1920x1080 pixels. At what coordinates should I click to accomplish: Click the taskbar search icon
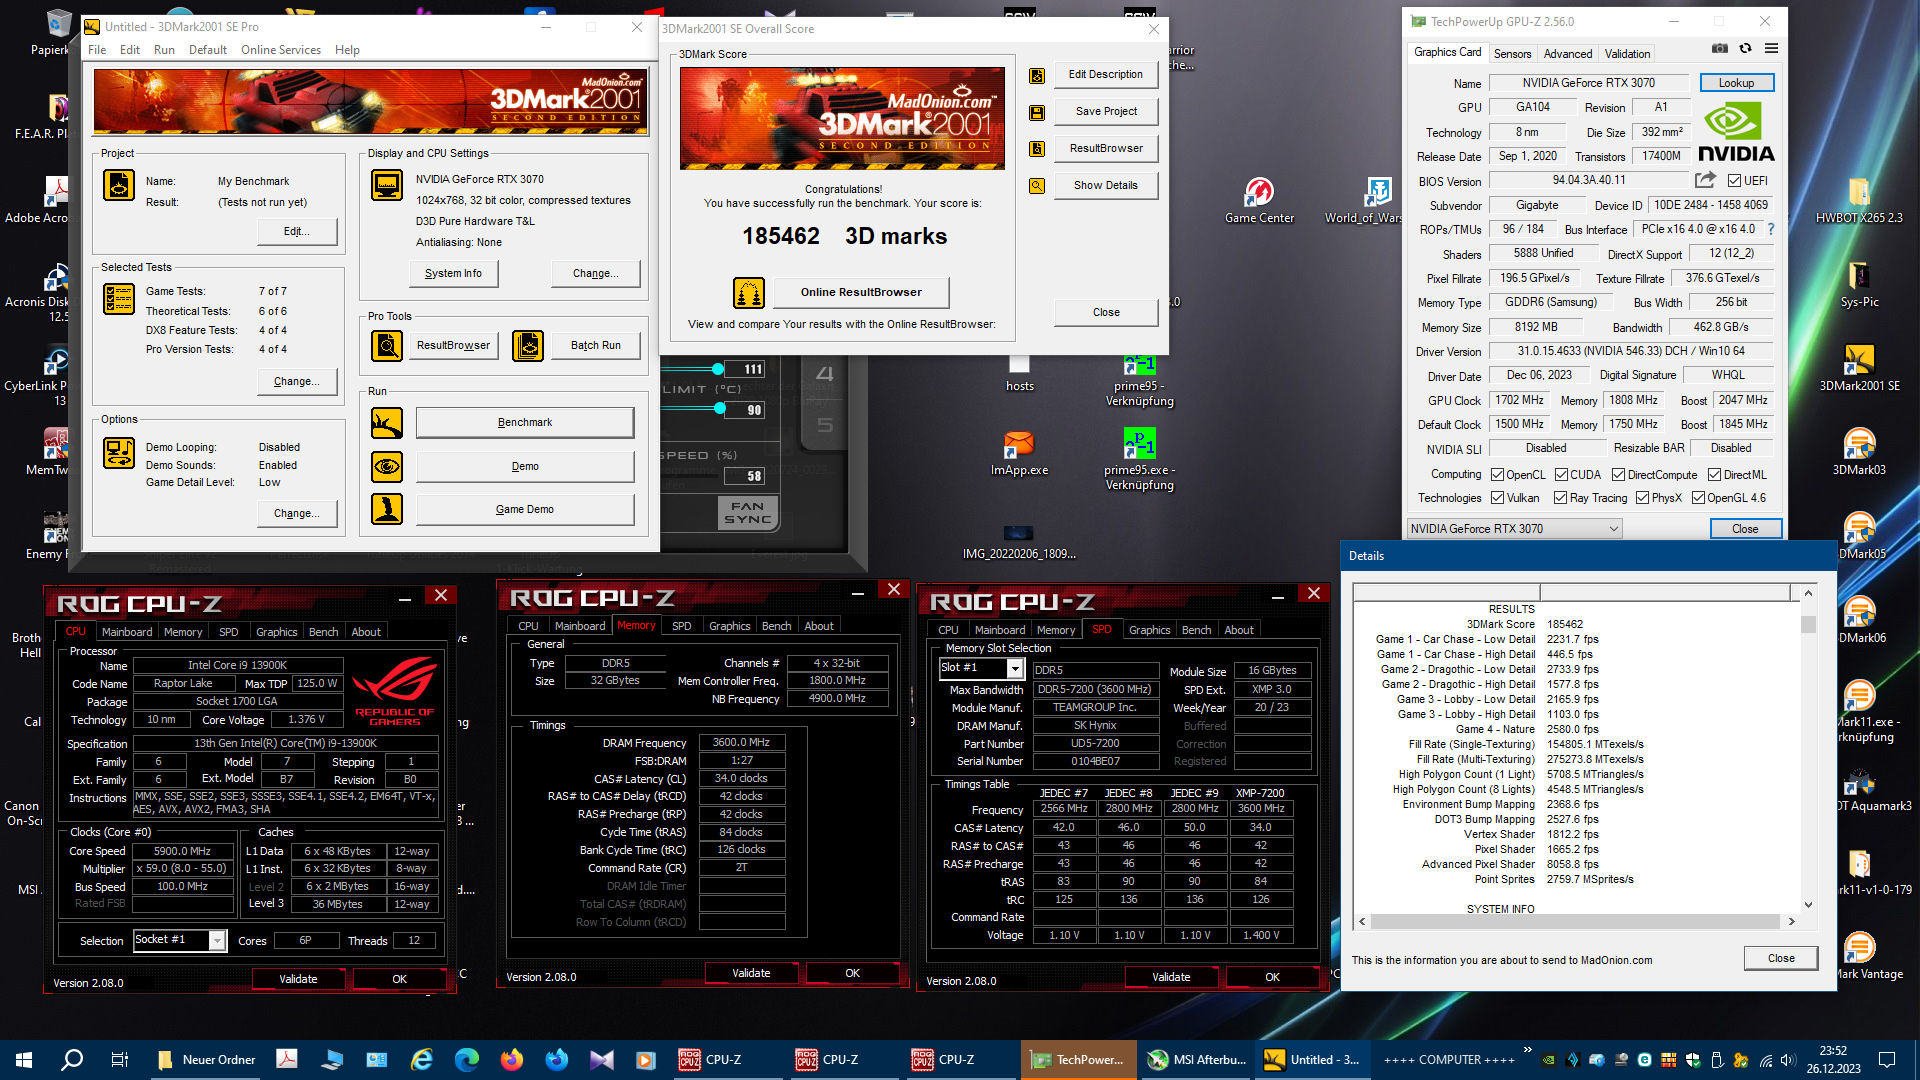coord(72,1059)
